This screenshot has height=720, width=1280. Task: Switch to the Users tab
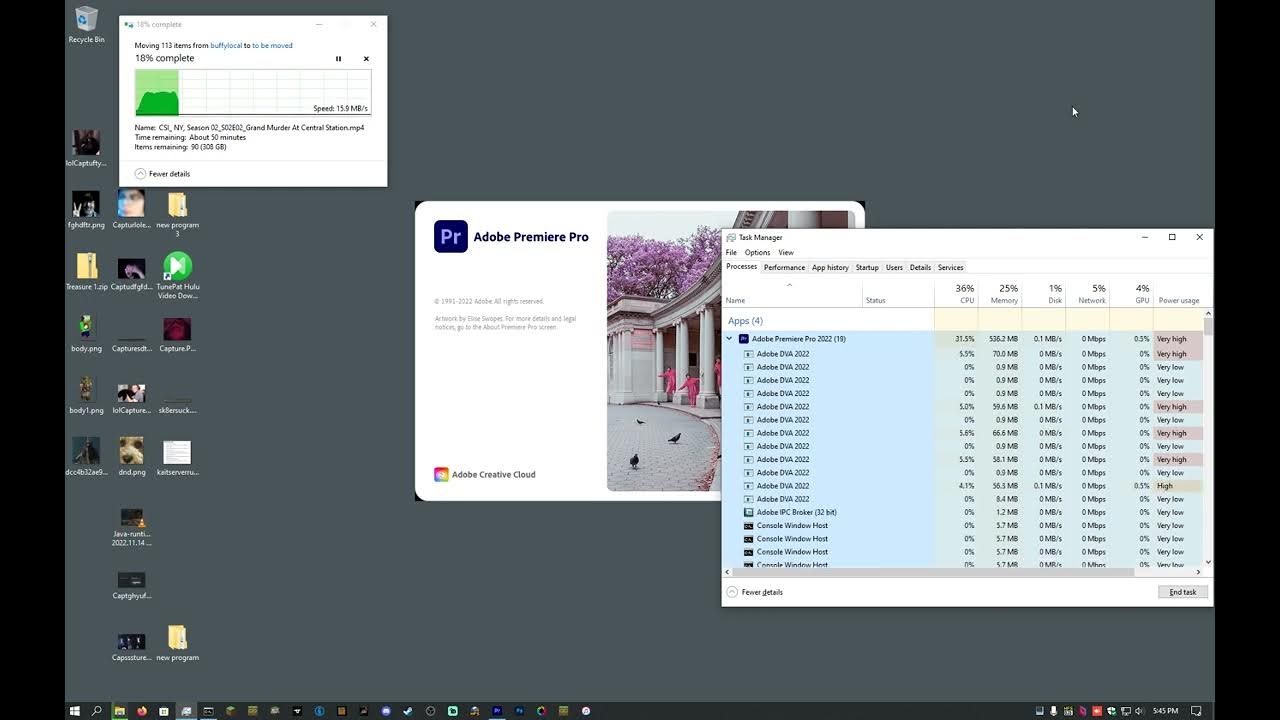pyautogui.click(x=894, y=267)
